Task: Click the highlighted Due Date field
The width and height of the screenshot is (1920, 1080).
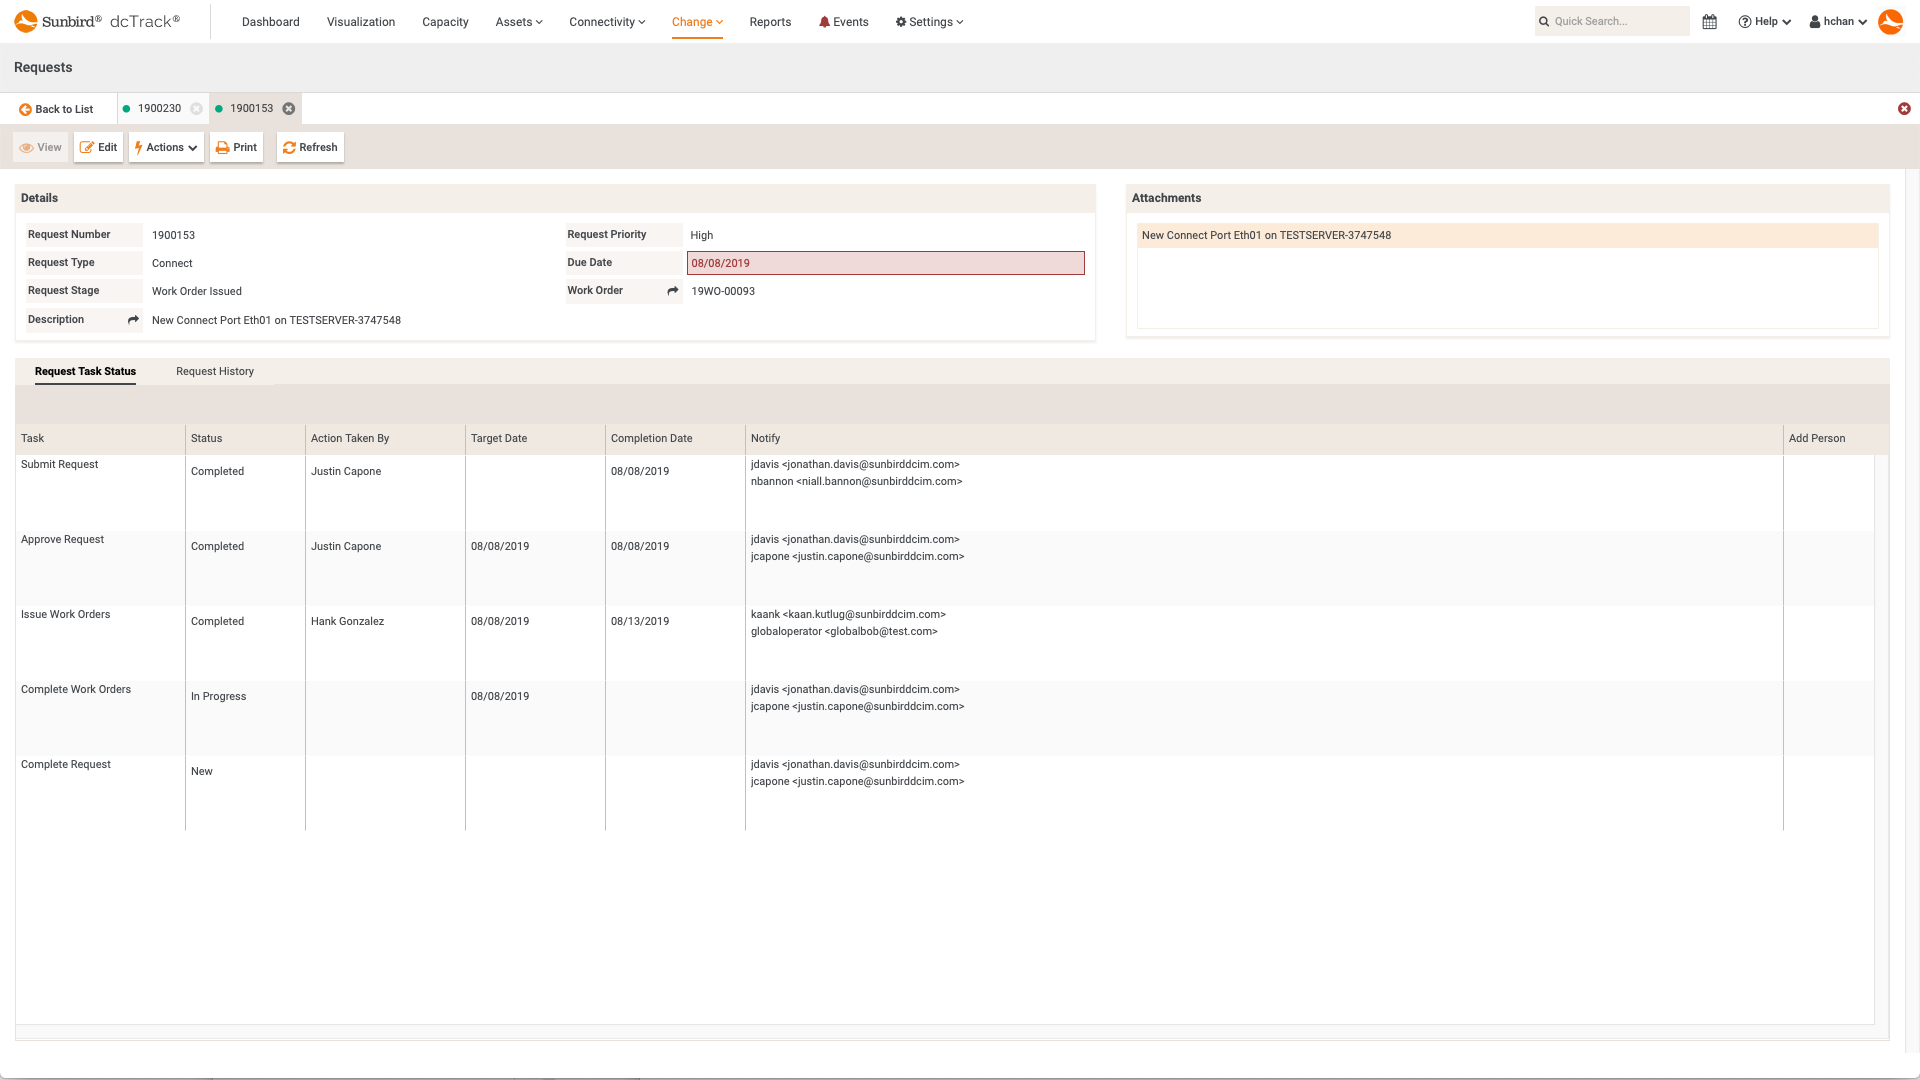Action: click(886, 263)
